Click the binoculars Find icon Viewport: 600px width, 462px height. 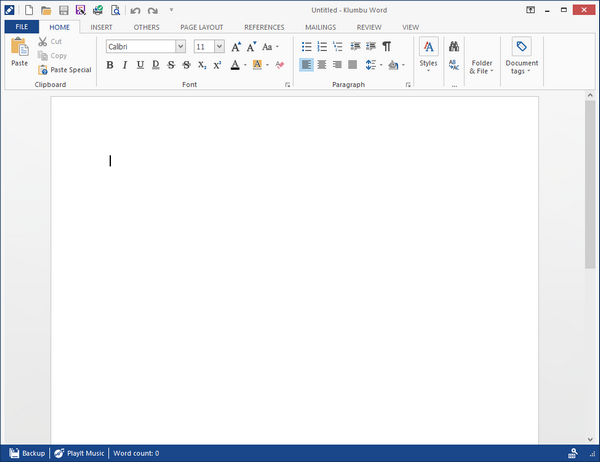[x=453, y=46]
